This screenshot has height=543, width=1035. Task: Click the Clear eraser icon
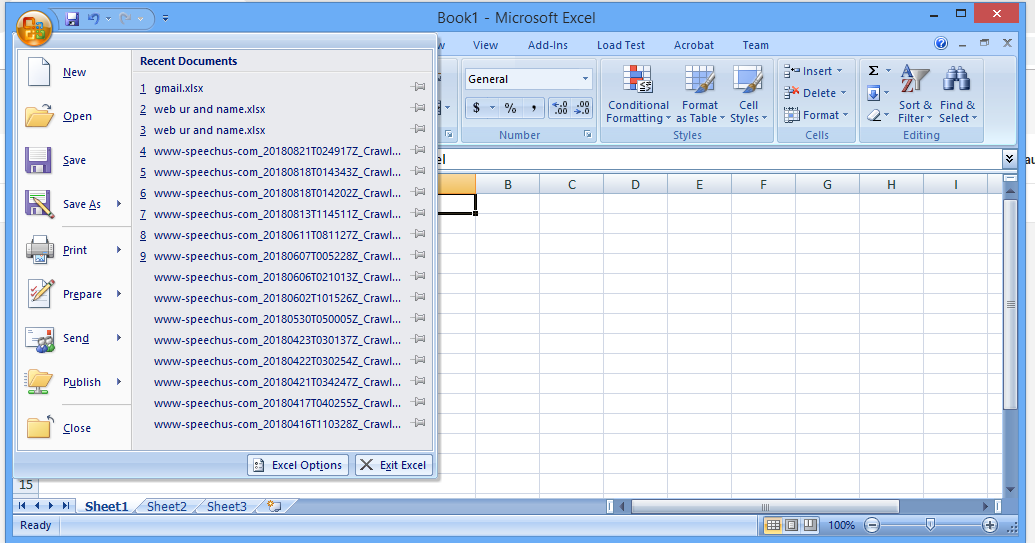click(874, 115)
